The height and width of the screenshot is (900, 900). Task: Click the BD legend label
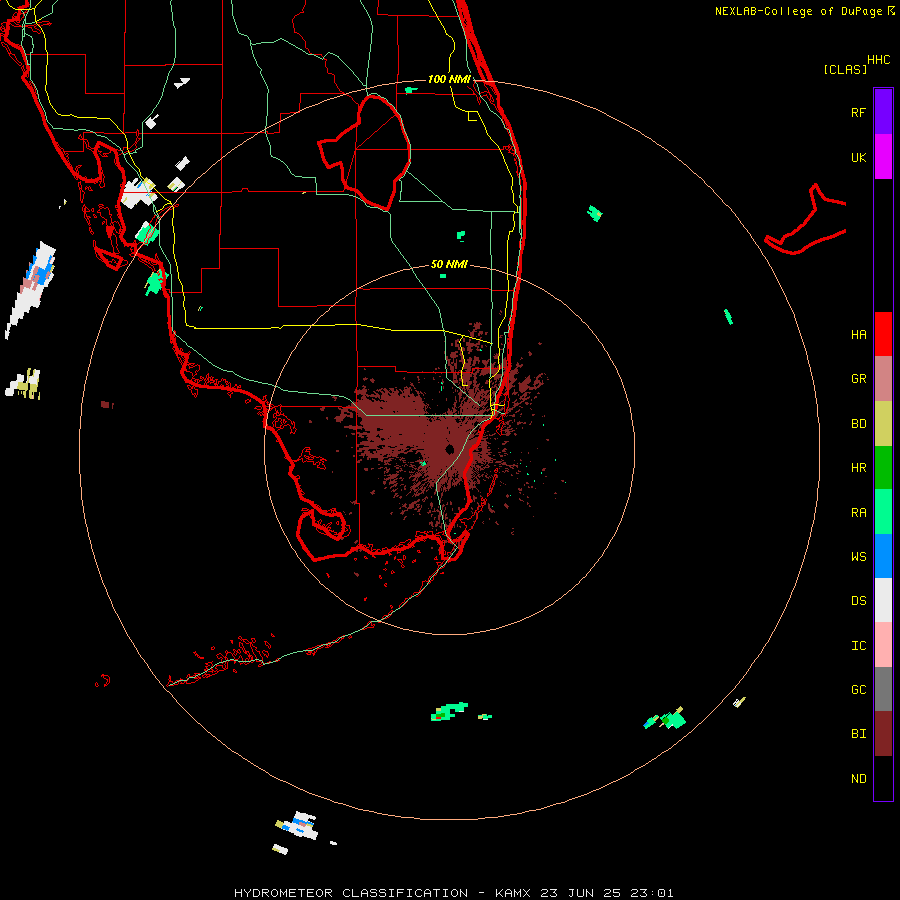click(x=858, y=424)
